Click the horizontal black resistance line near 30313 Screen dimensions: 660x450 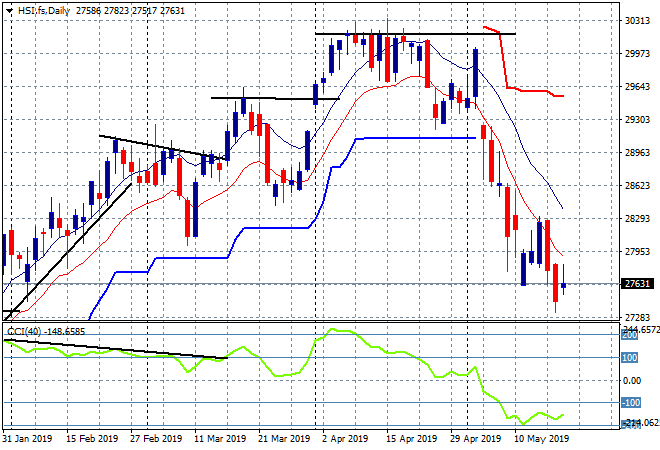point(415,34)
